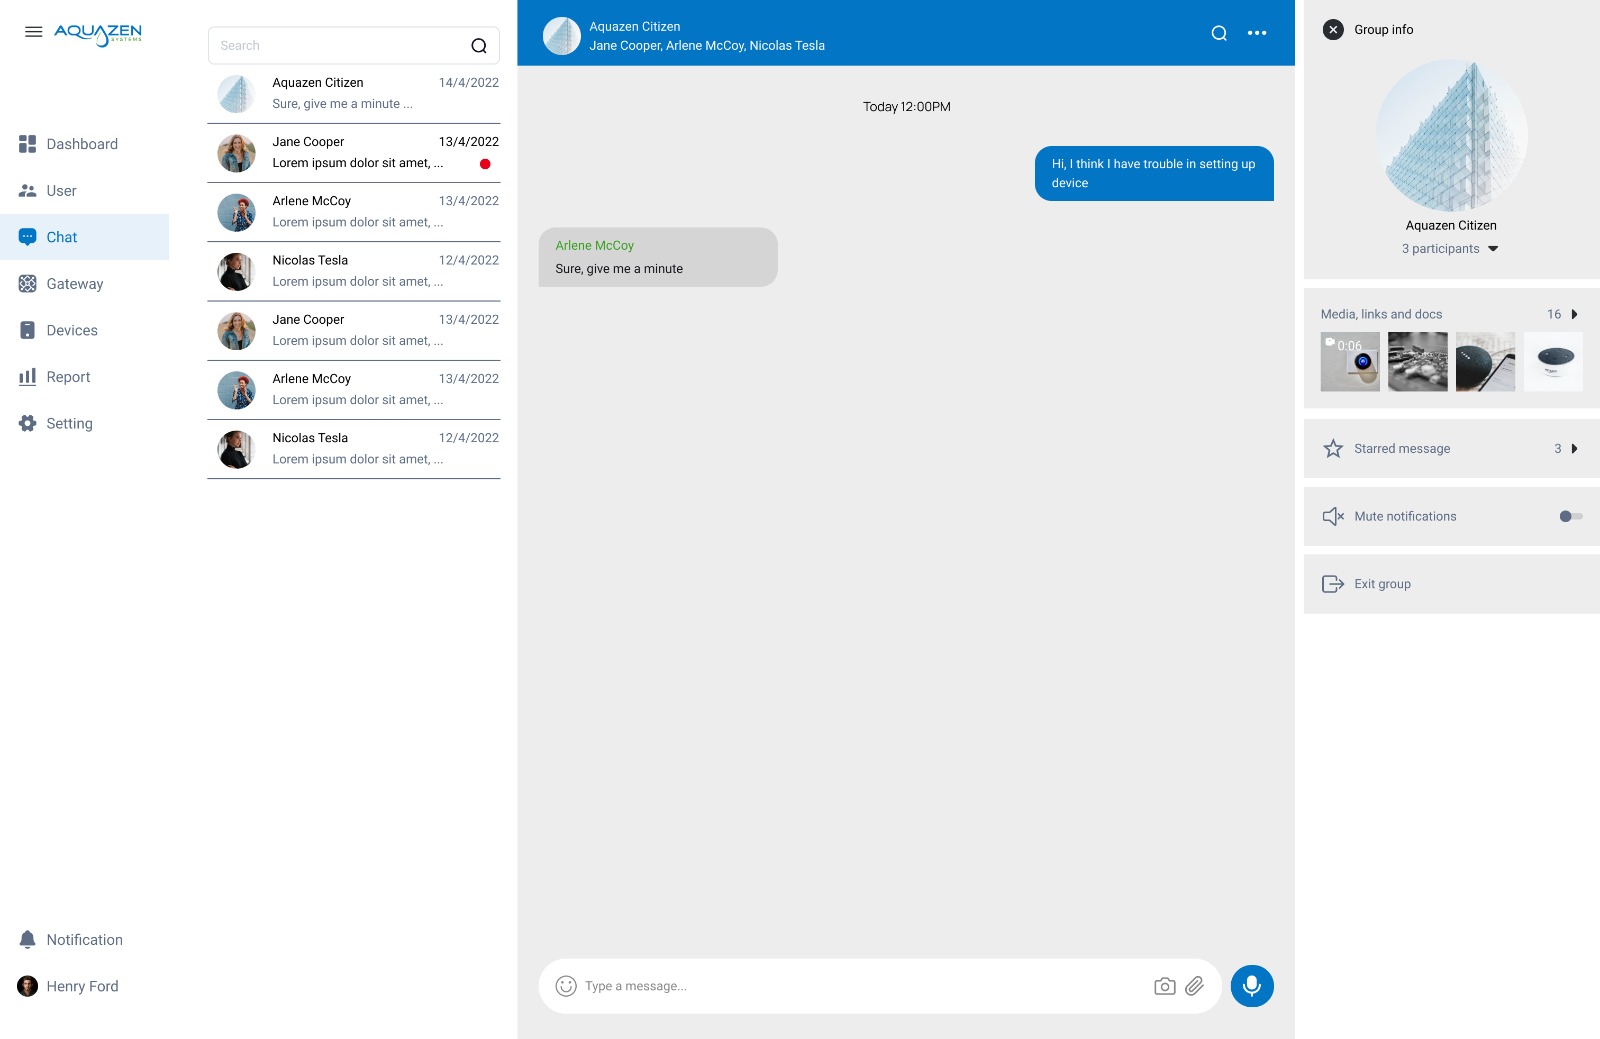1600x1039 pixels.
Task: Expand the Starred message list
Action: tap(1574, 449)
